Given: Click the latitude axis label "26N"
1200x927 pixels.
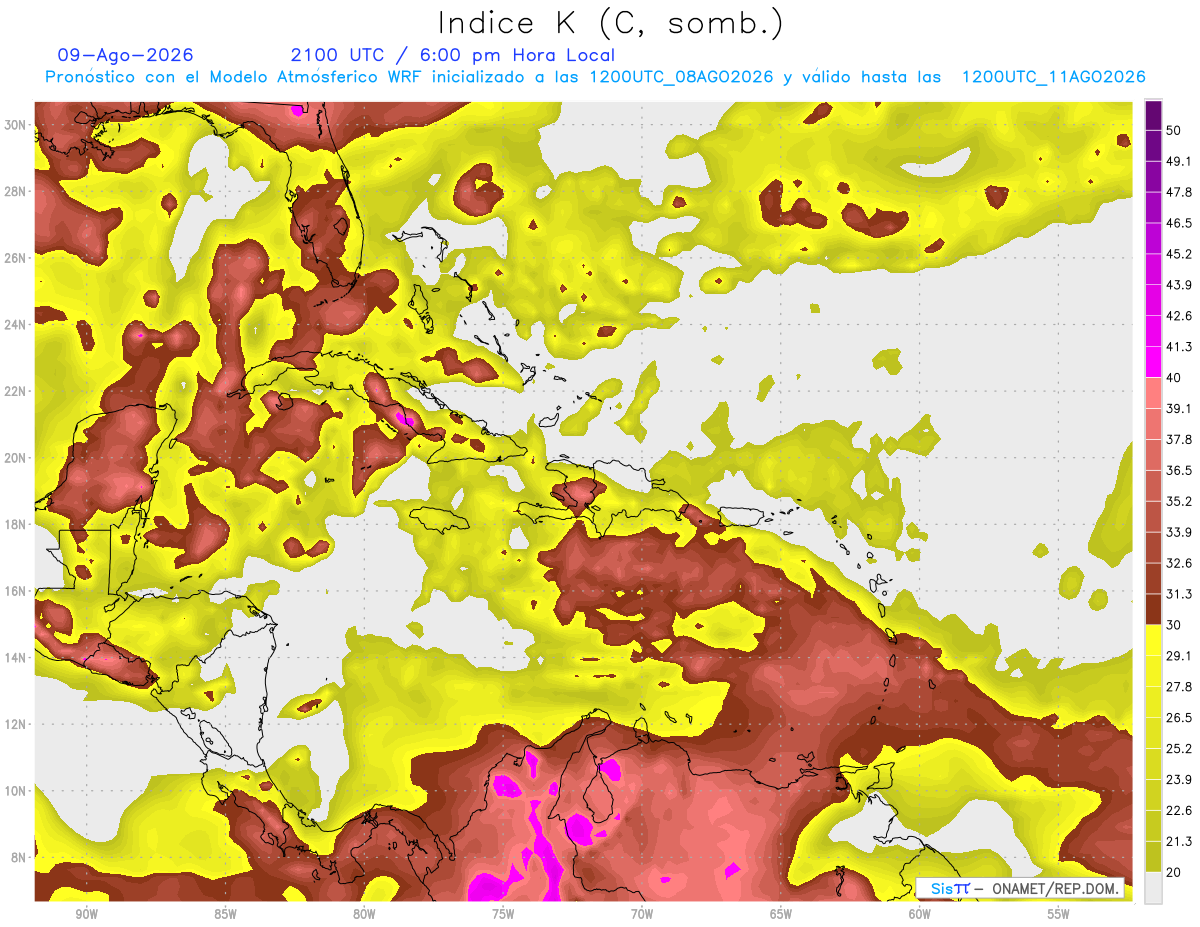Looking at the screenshot, I should click(17, 257).
